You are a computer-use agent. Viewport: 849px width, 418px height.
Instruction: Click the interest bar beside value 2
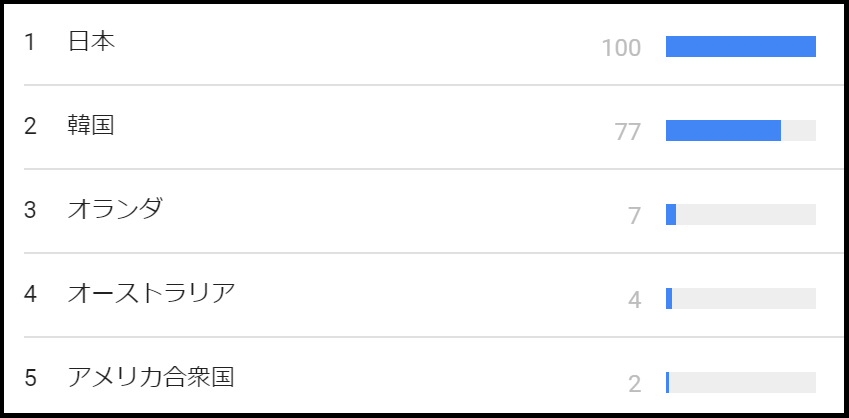point(740,383)
